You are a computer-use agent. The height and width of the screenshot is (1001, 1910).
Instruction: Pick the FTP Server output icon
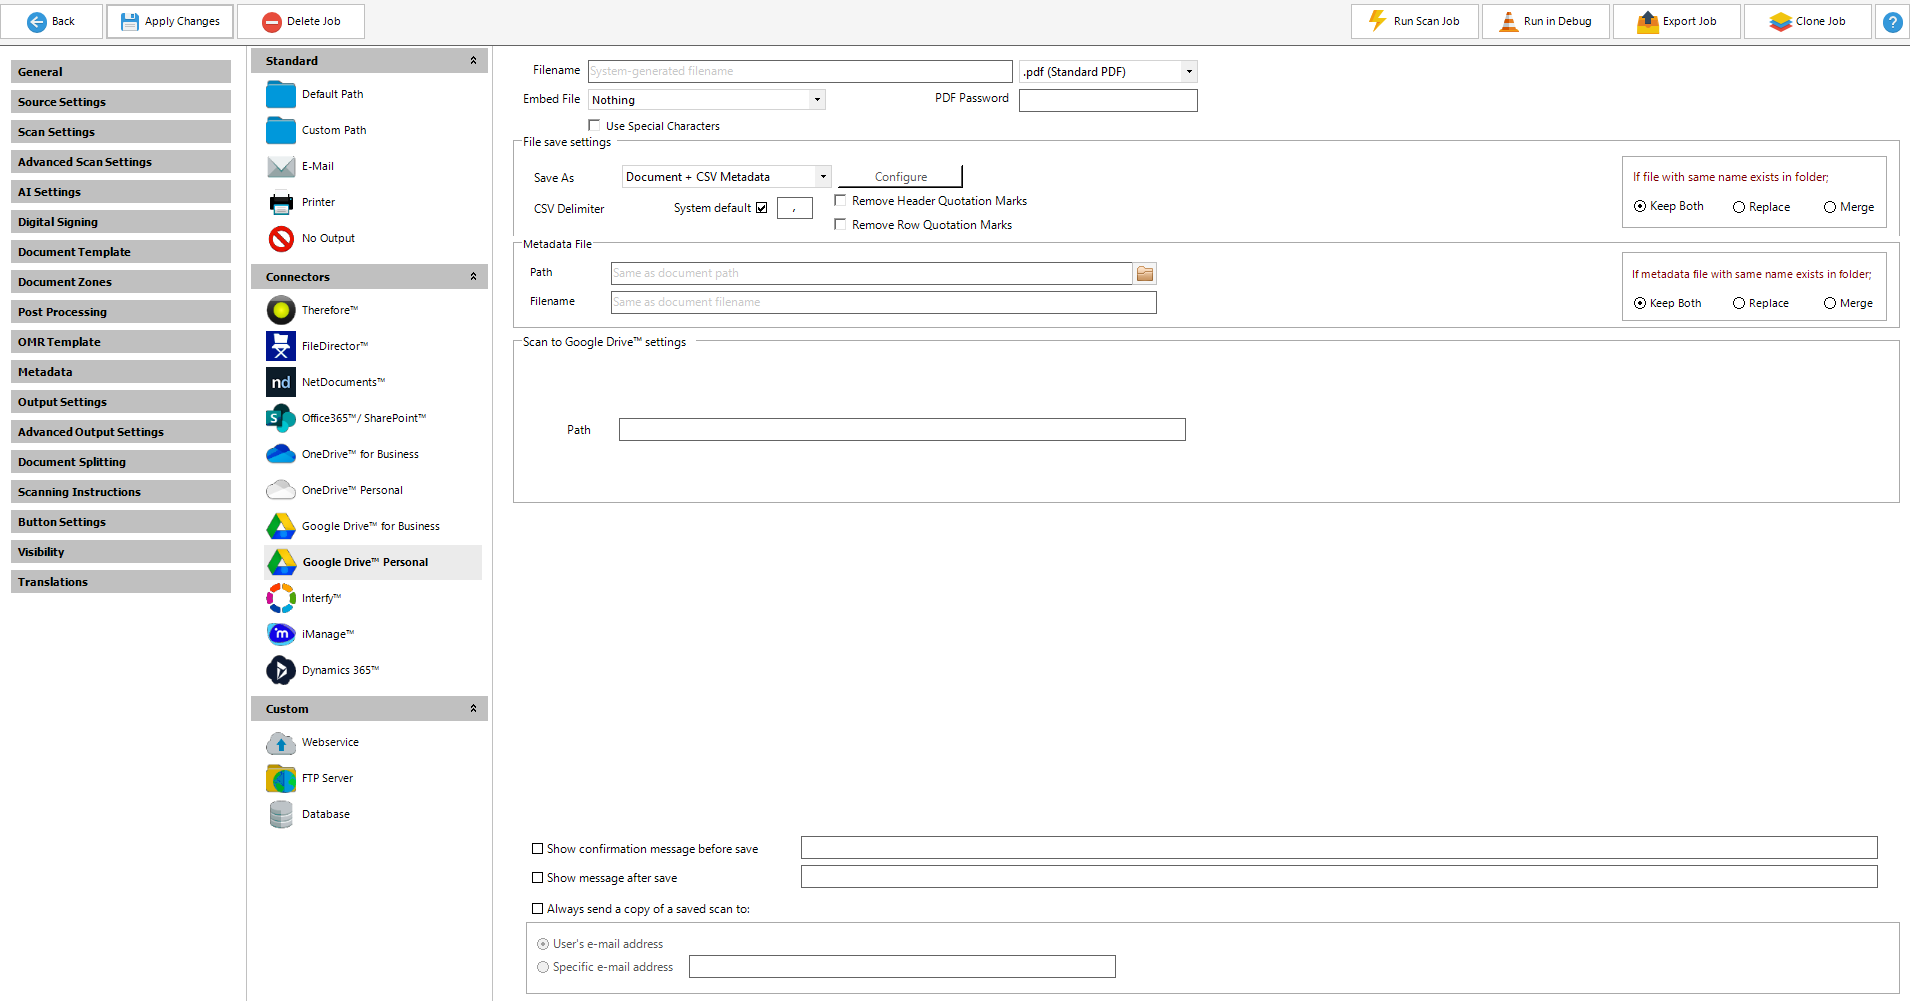(281, 778)
